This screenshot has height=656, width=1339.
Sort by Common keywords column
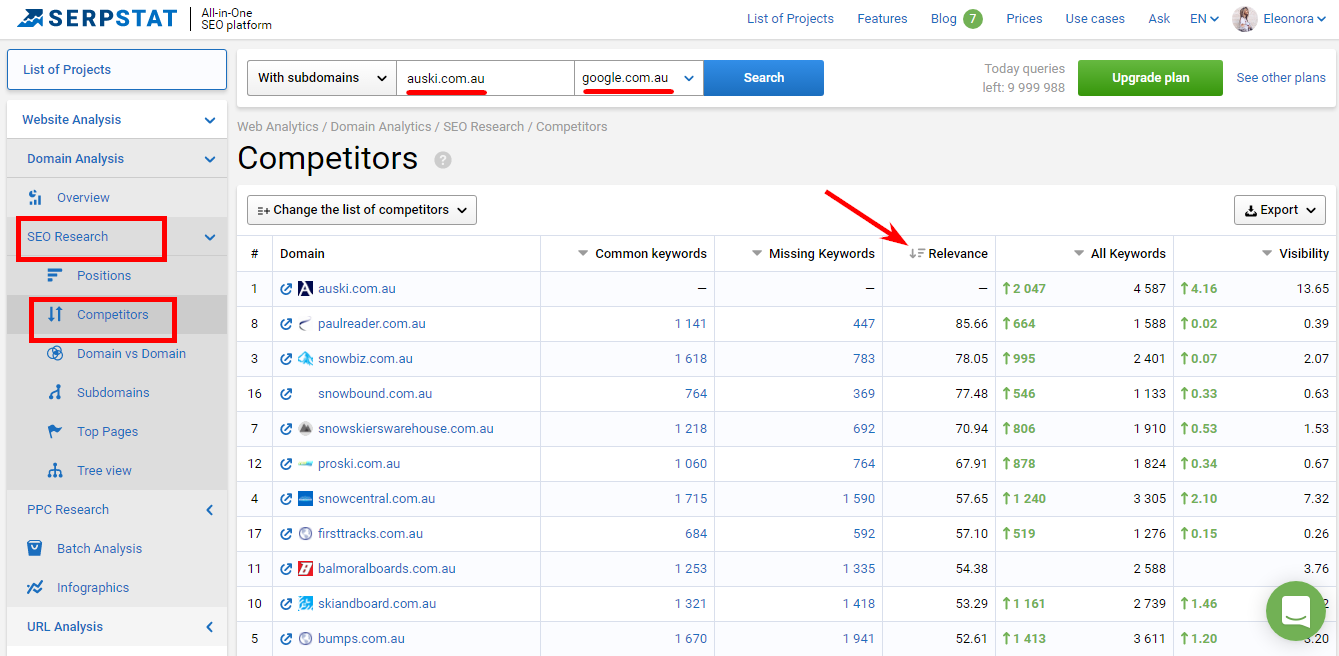(x=643, y=254)
